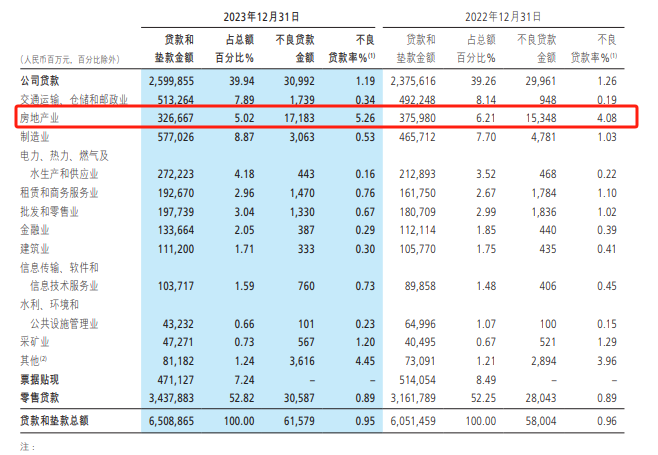Select the 89,858 value
This screenshot has width=658, height=455.
pos(420,286)
